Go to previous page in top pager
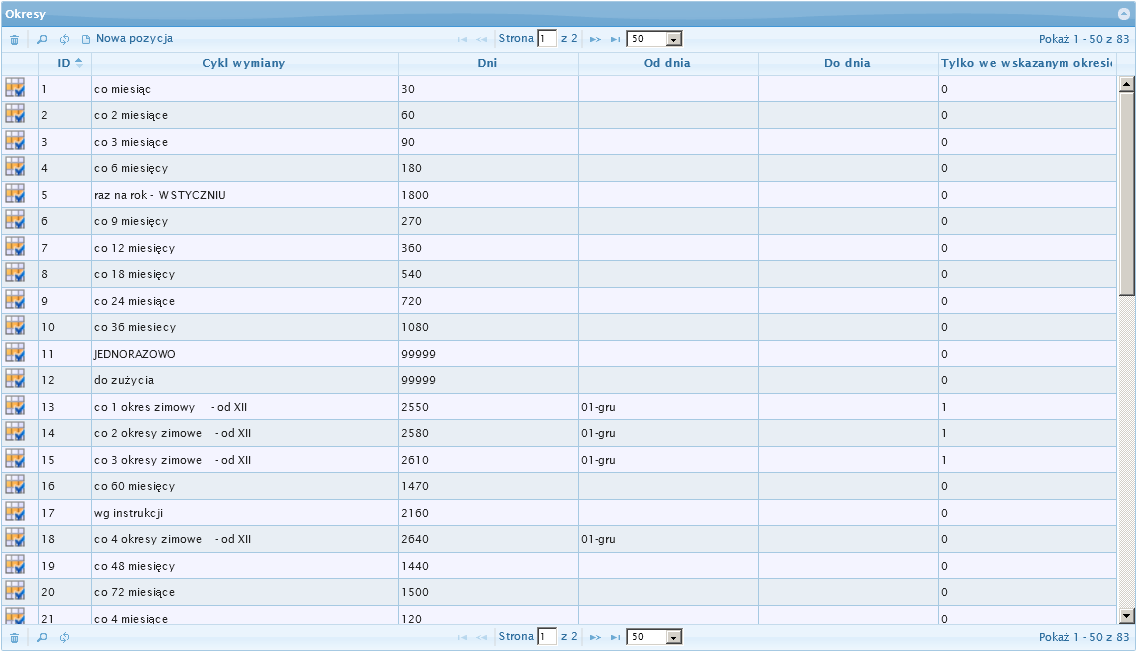 tap(482, 39)
